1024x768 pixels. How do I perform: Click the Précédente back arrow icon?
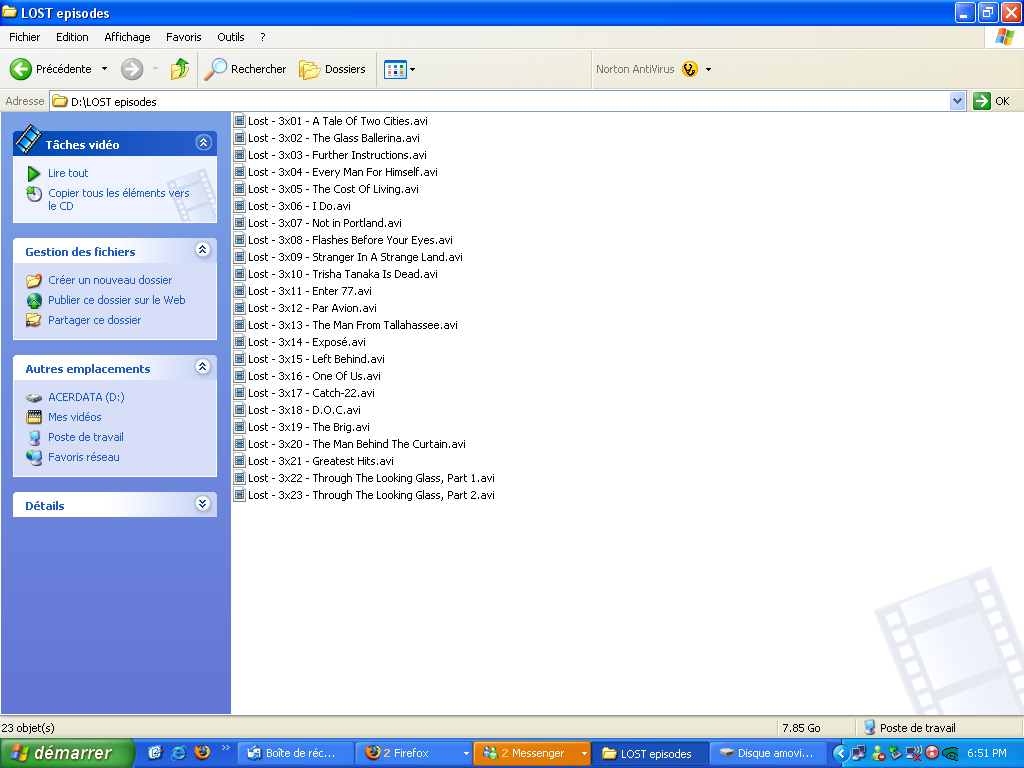[x=21, y=69]
